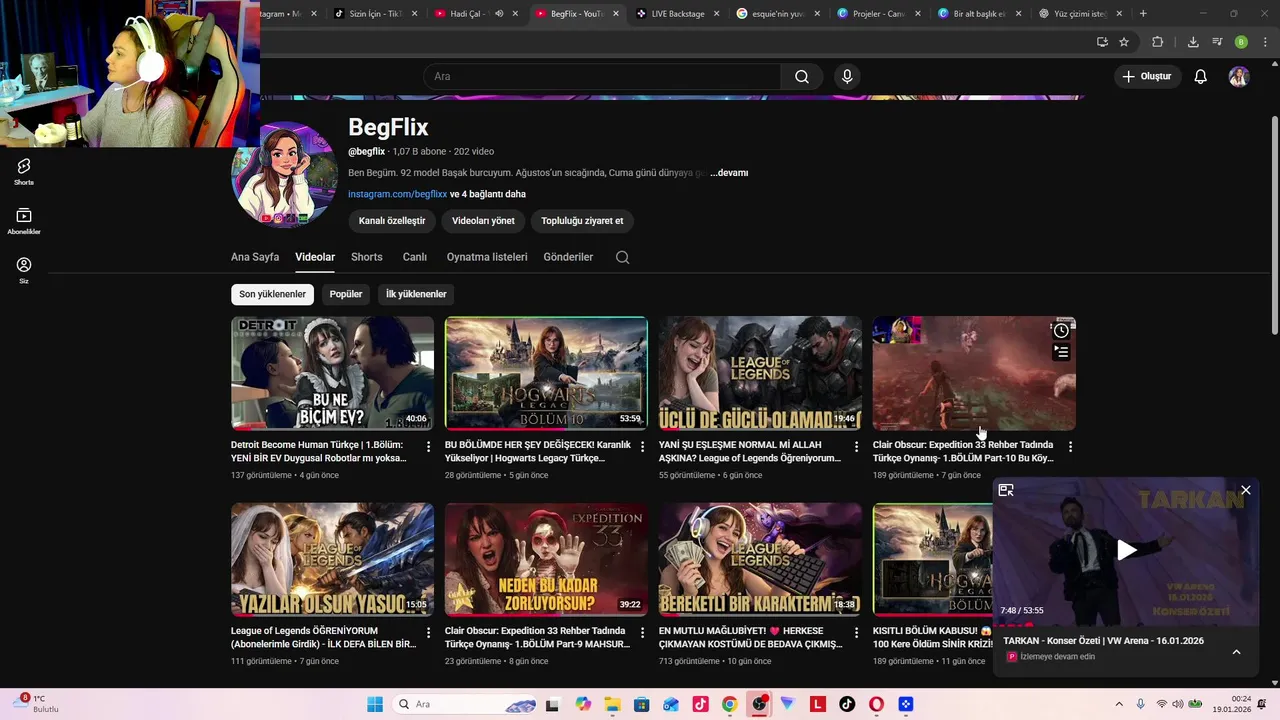The height and width of the screenshot is (720, 1280).
Task: Show hidden system tray icons
Action: pyautogui.click(x=1118, y=704)
